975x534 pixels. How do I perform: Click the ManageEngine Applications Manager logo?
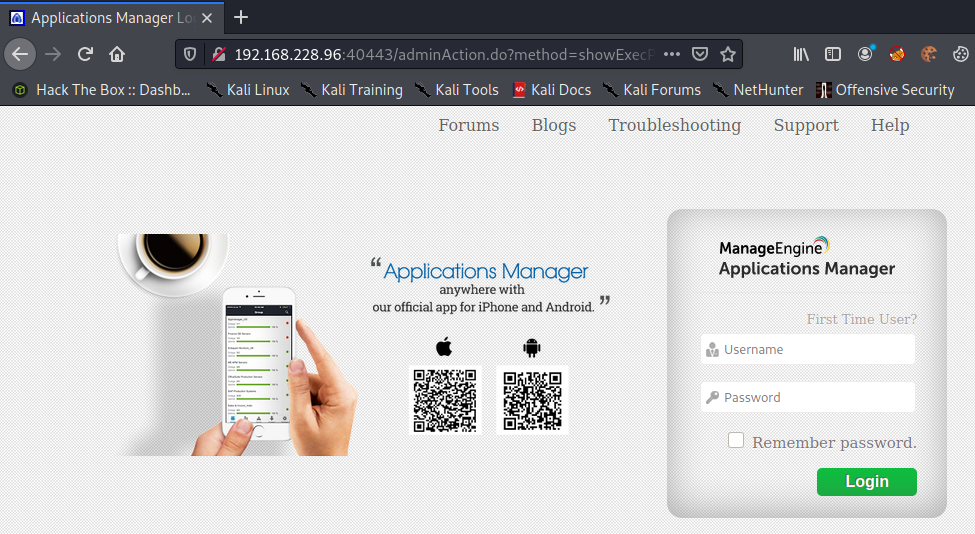tap(806, 257)
